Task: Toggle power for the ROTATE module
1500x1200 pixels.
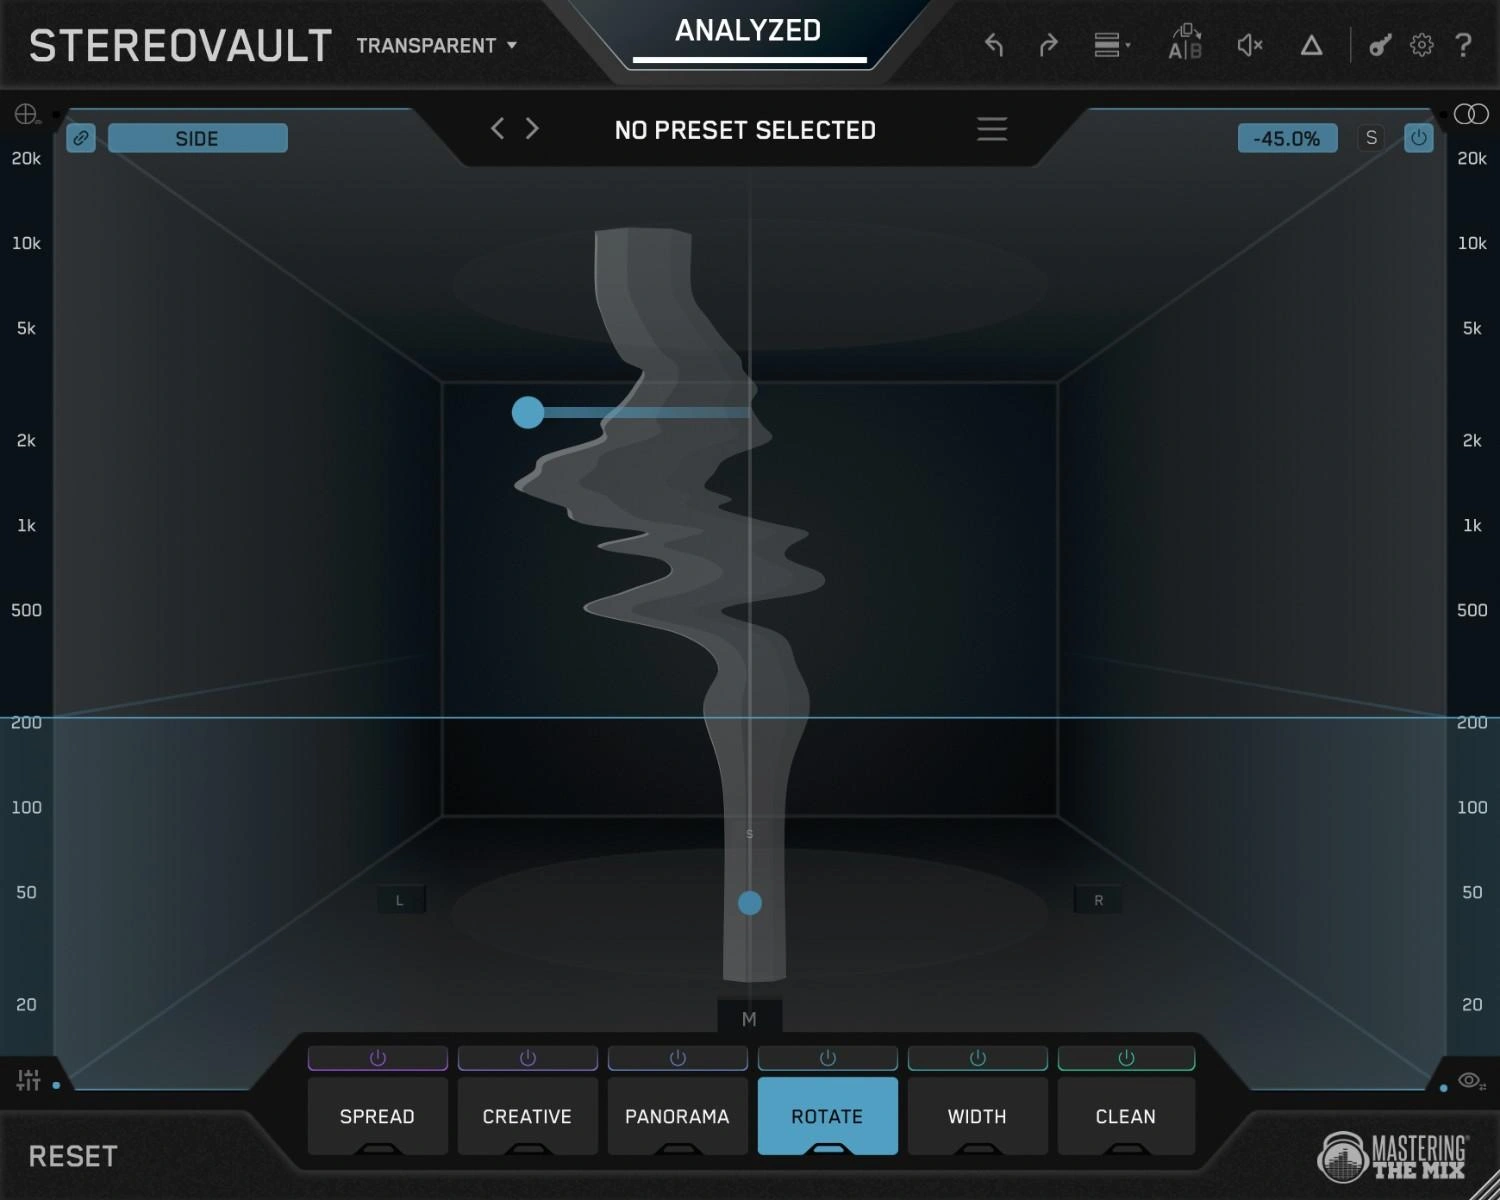Action: pyautogui.click(x=828, y=1058)
